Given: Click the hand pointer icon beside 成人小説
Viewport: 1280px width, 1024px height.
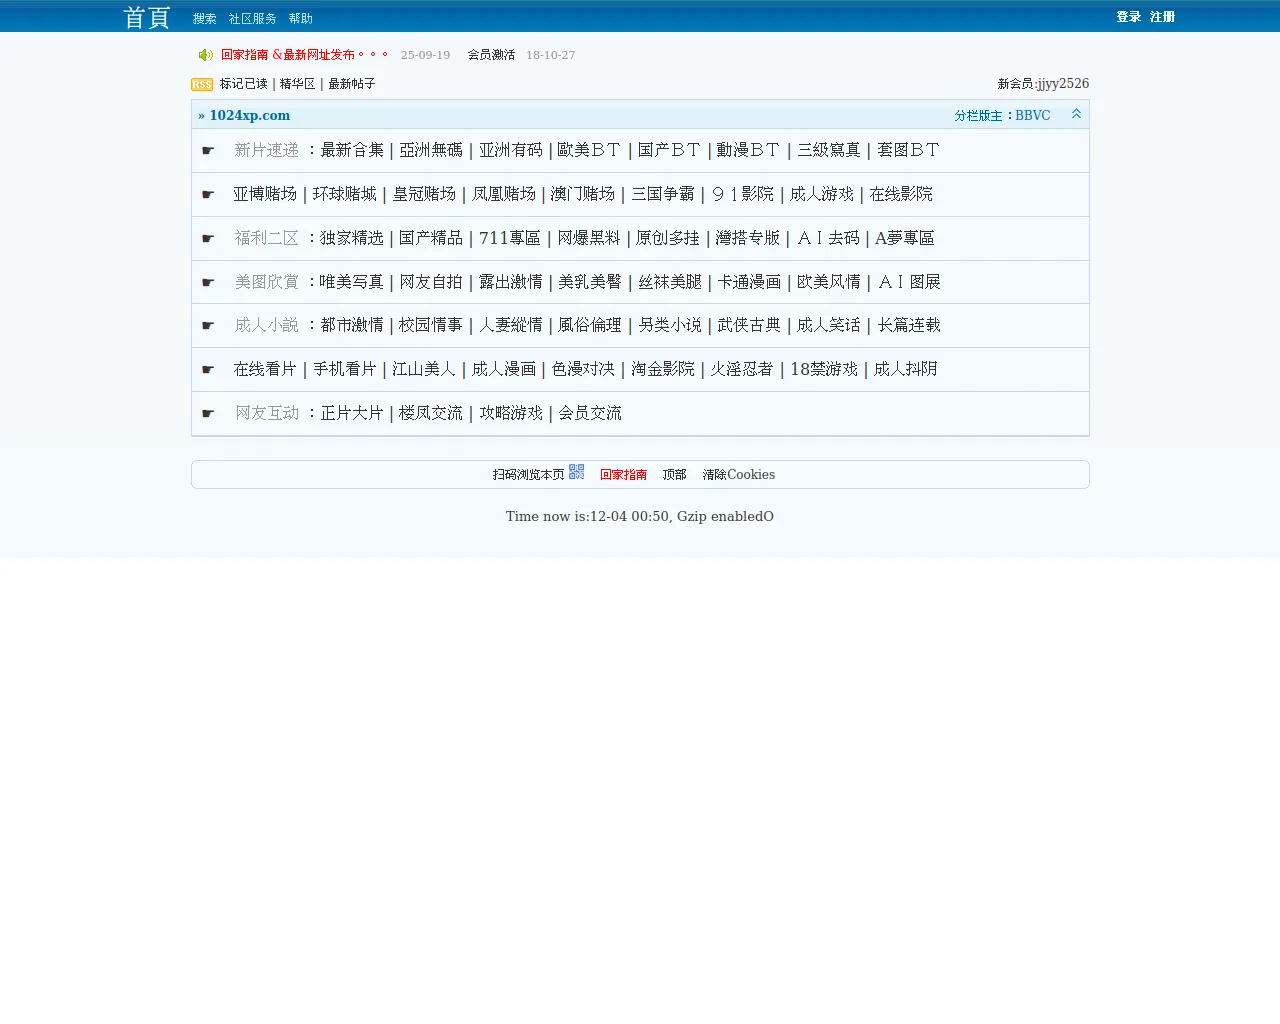Looking at the screenshot, I should point(207,325).
